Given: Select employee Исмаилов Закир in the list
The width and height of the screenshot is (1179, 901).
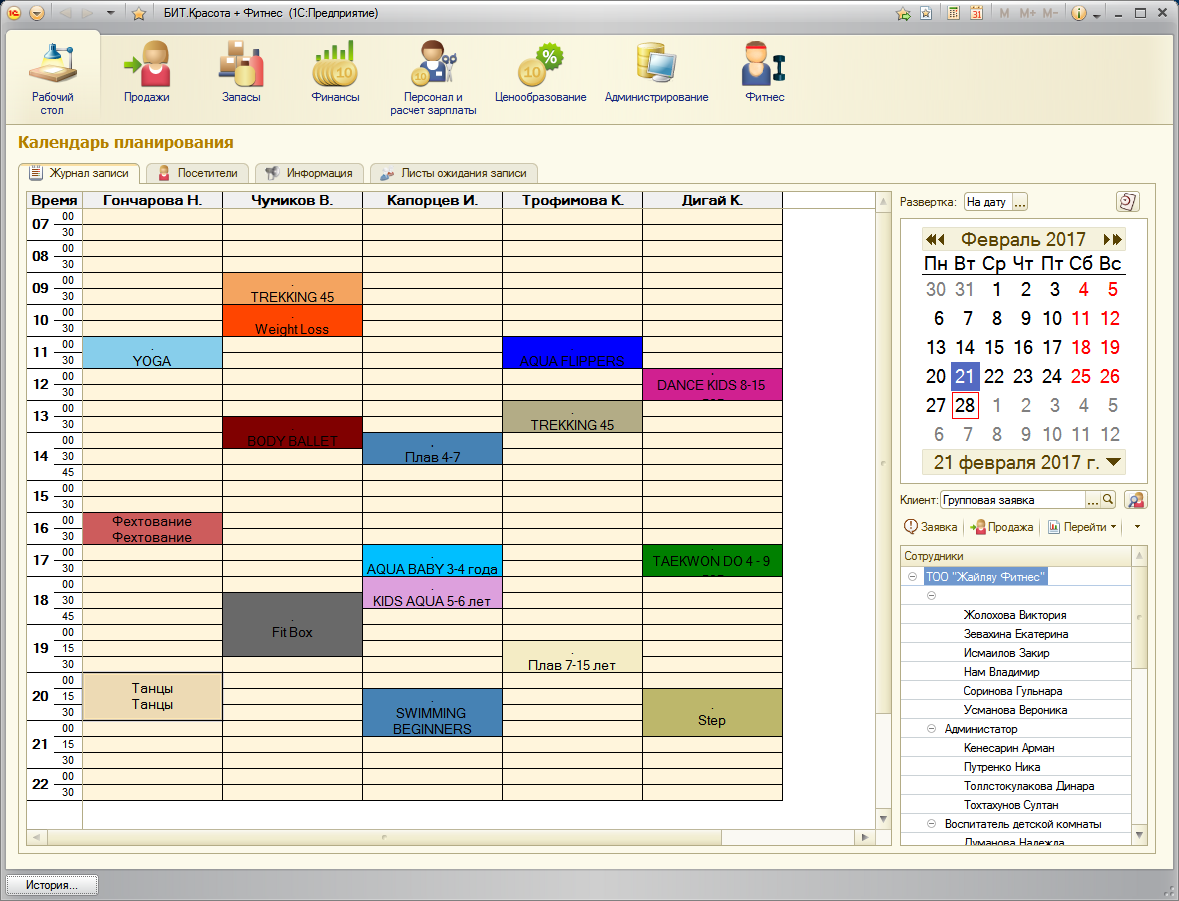Looking at the screenshot, I should pos(1006,653).
